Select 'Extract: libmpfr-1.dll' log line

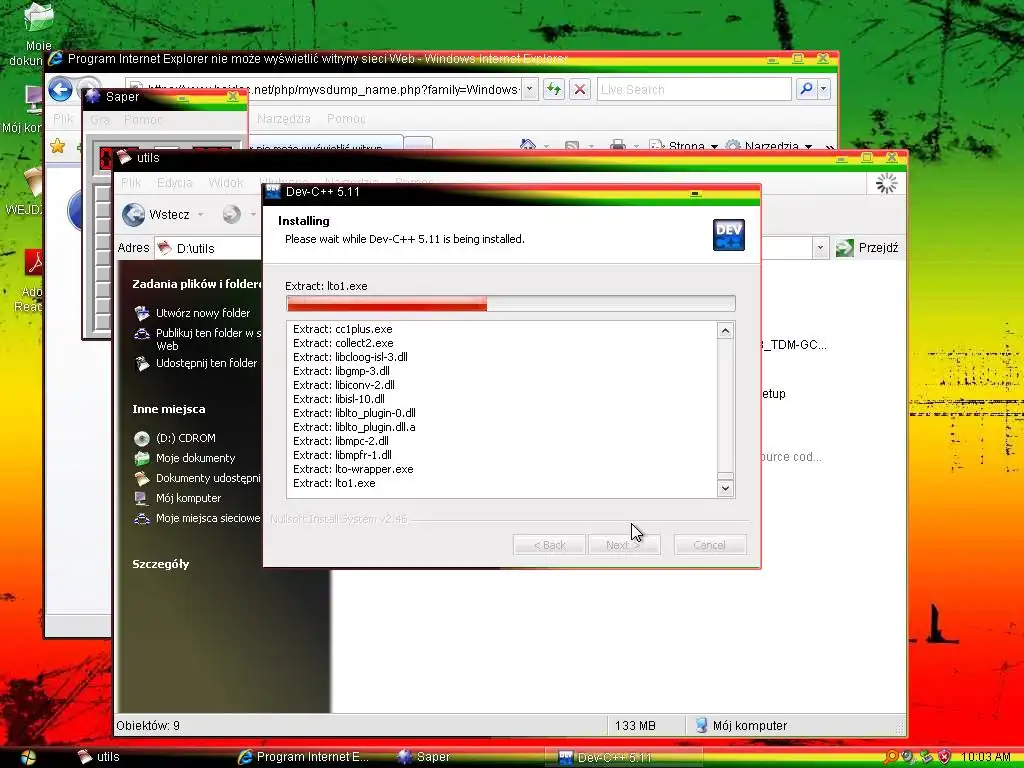point(342,455)
